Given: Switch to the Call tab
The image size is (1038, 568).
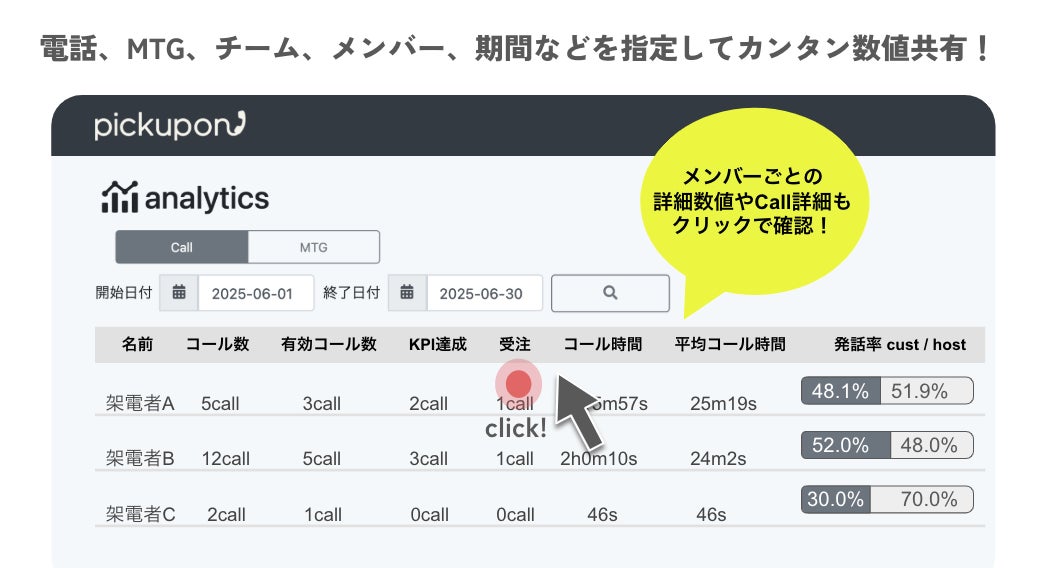Looking at the screenshot, I should pos(182,247).
